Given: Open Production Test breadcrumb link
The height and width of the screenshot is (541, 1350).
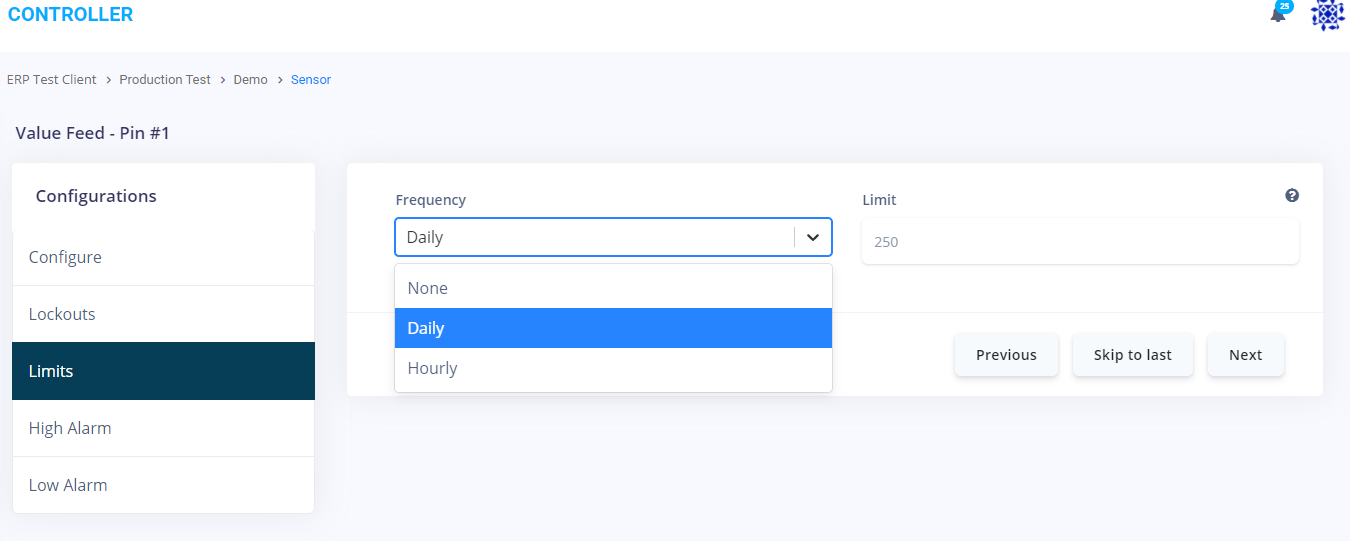Looking at the screenshot, I should (165, 80).
